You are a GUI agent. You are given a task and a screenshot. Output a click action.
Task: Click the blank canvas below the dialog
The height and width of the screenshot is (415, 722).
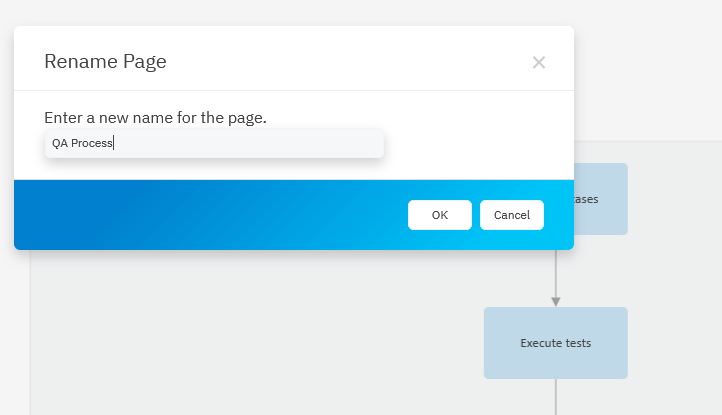(250, 330)
